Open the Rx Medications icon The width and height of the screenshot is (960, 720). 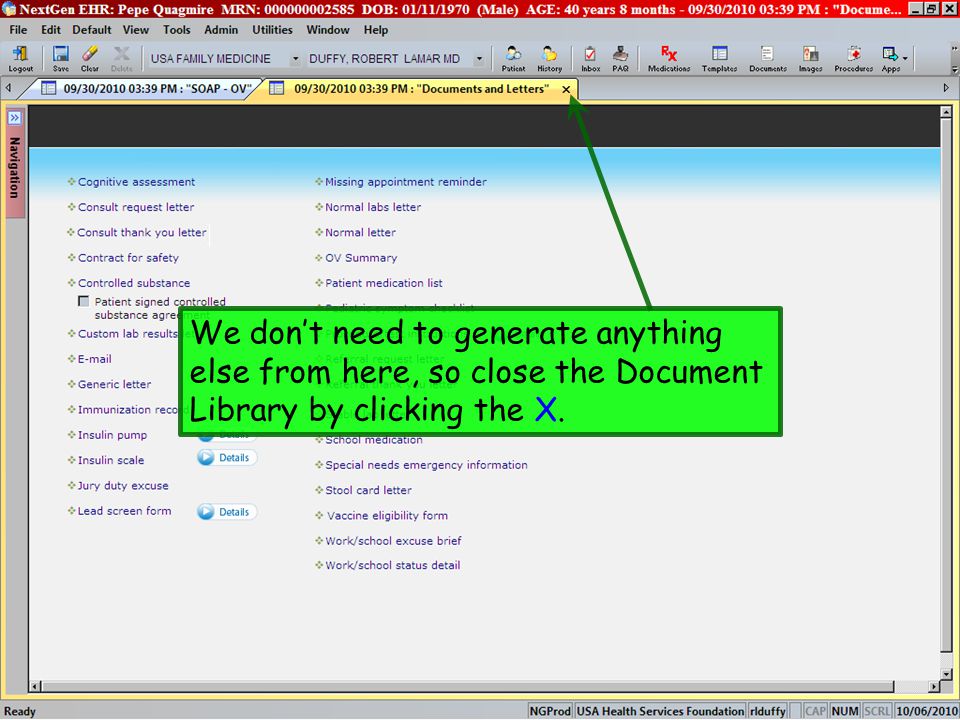[x=669, y=59]
